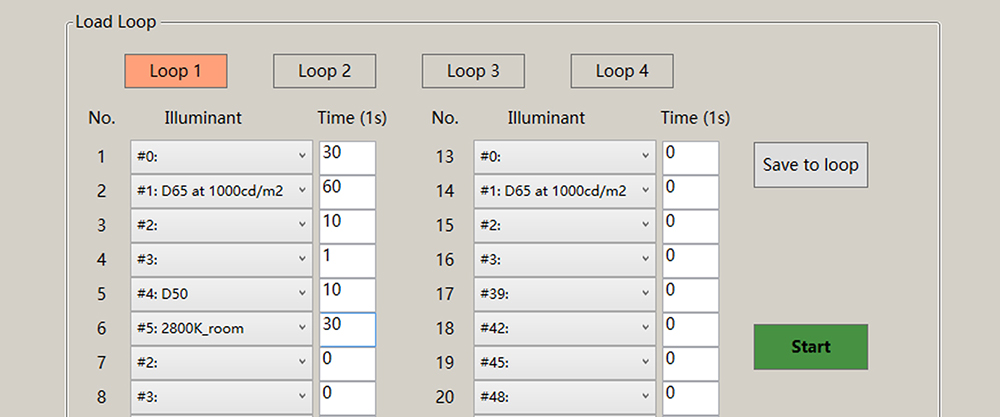The height and width of the screenshot is (417, 1000).
Task: Open illuminant dropdown for row 15
Action: click(565, 226)
